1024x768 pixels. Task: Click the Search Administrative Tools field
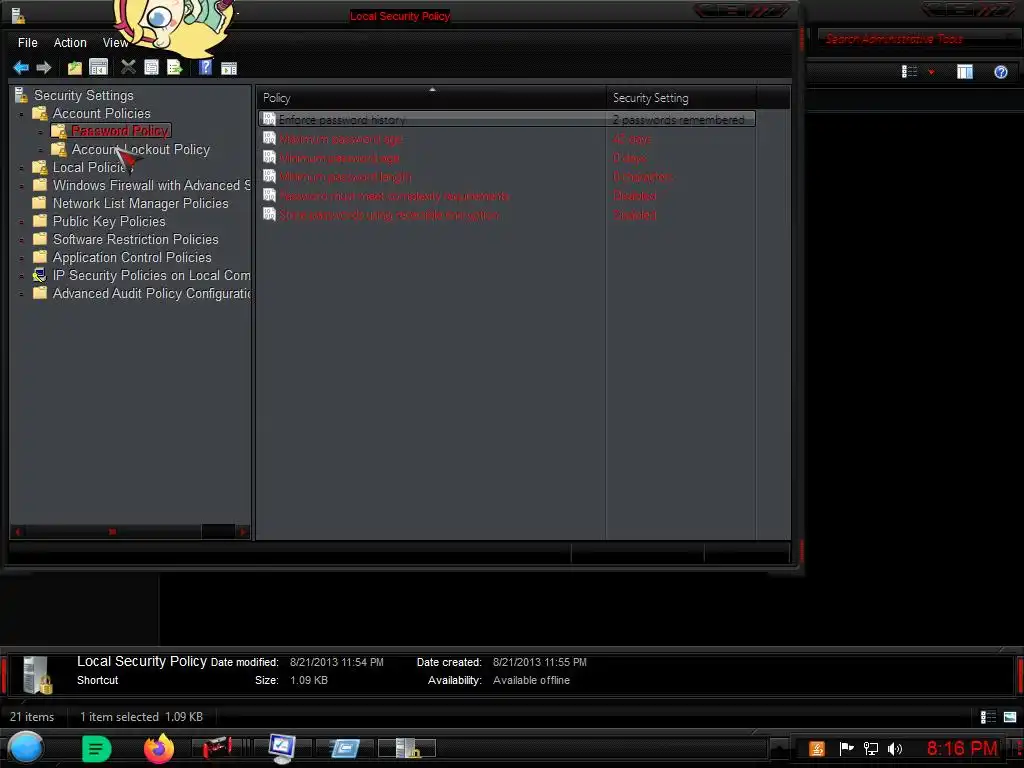(x=918, y=39)
